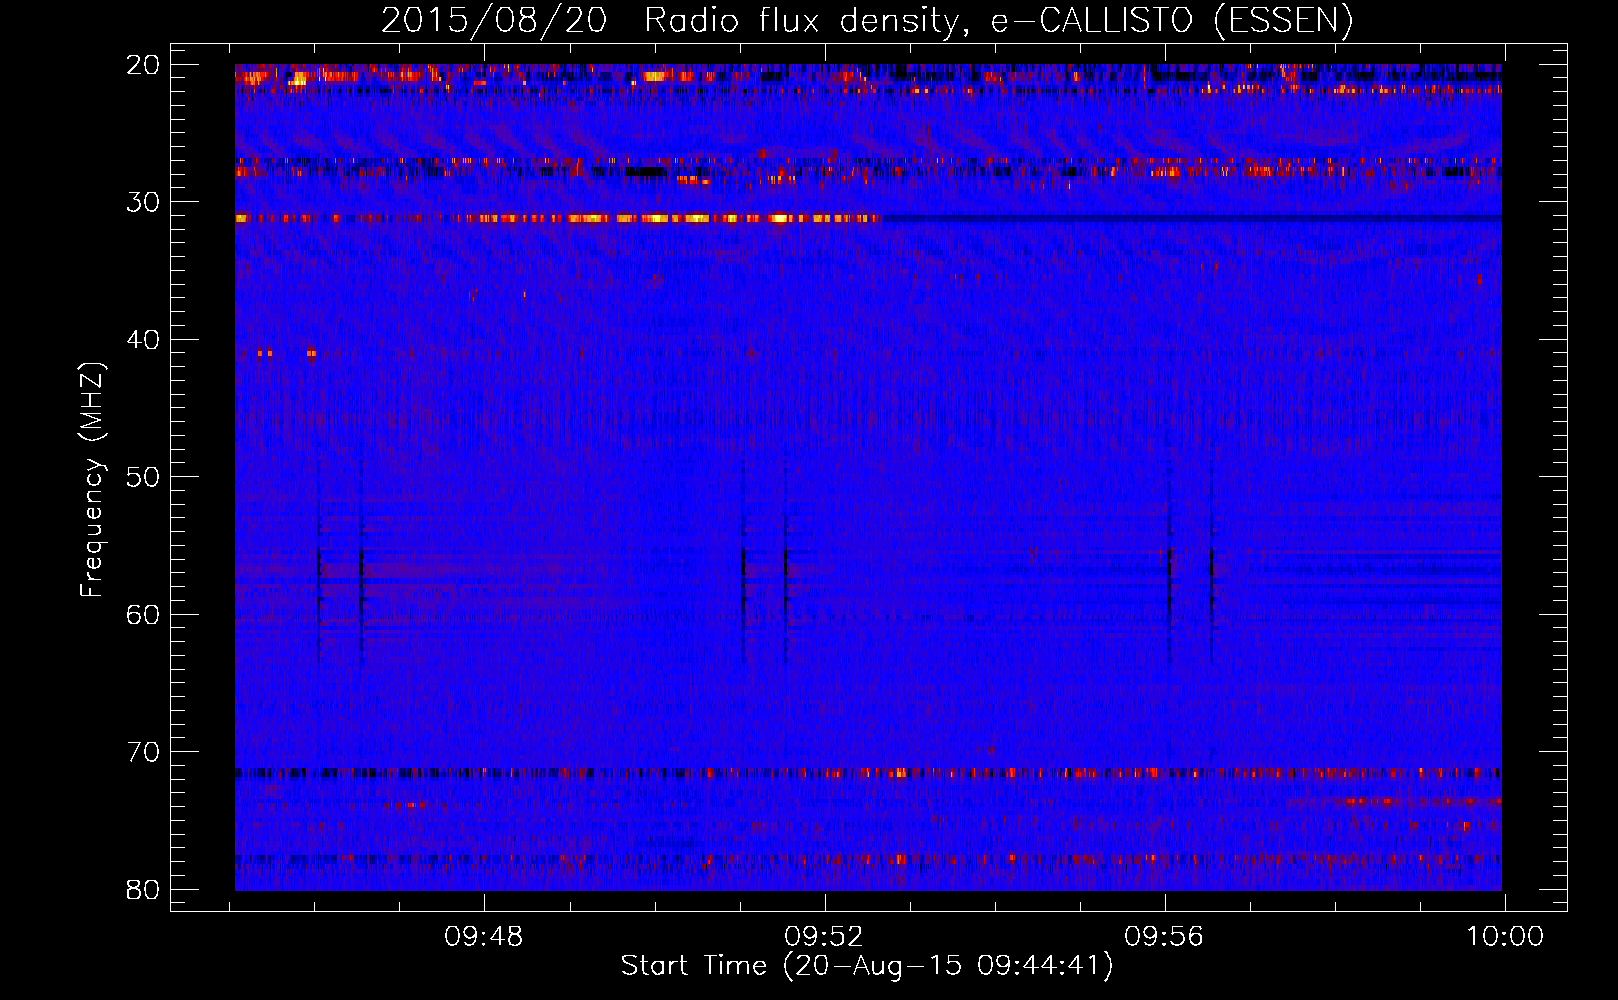Click the 10:00 time tick label
1618x1000 pixels.
(1505, 937)
